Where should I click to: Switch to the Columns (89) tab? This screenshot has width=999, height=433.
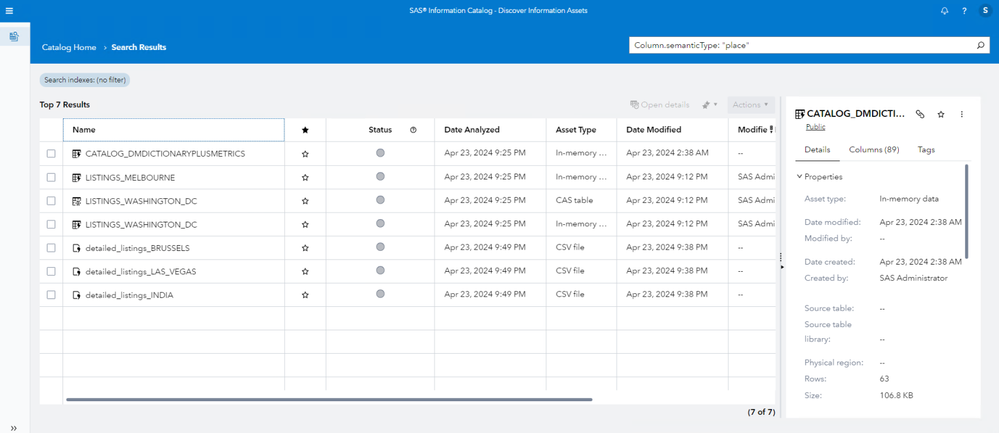(873, 150)
